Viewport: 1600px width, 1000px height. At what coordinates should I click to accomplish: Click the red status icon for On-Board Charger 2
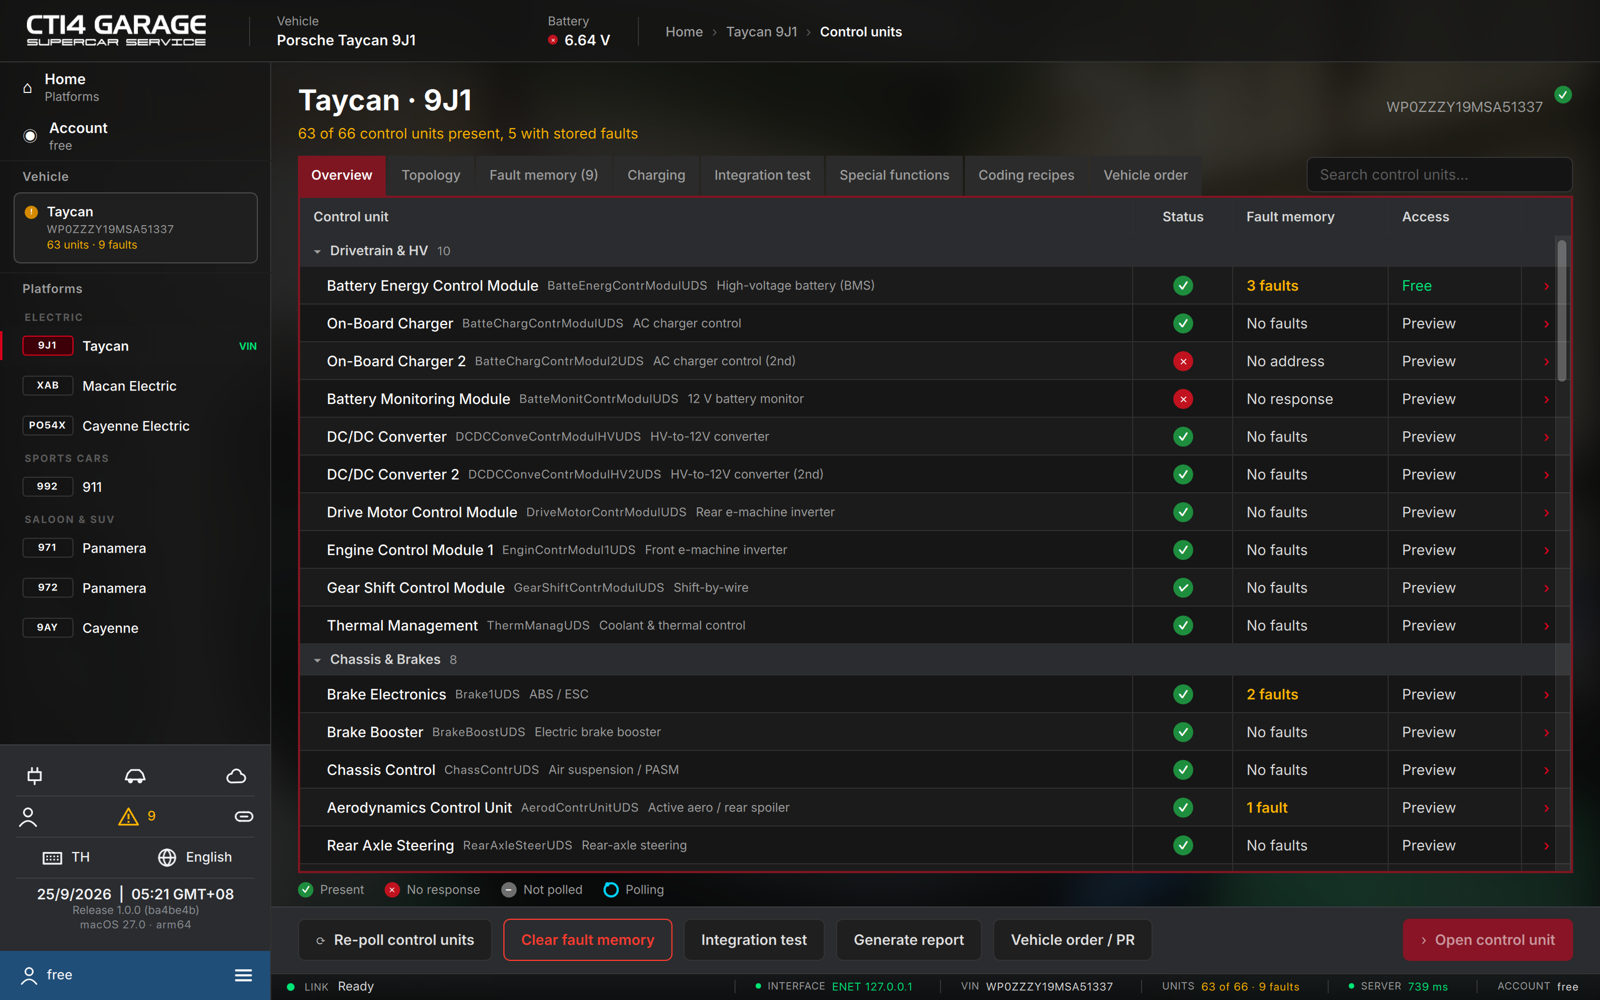coord(1183,361)
